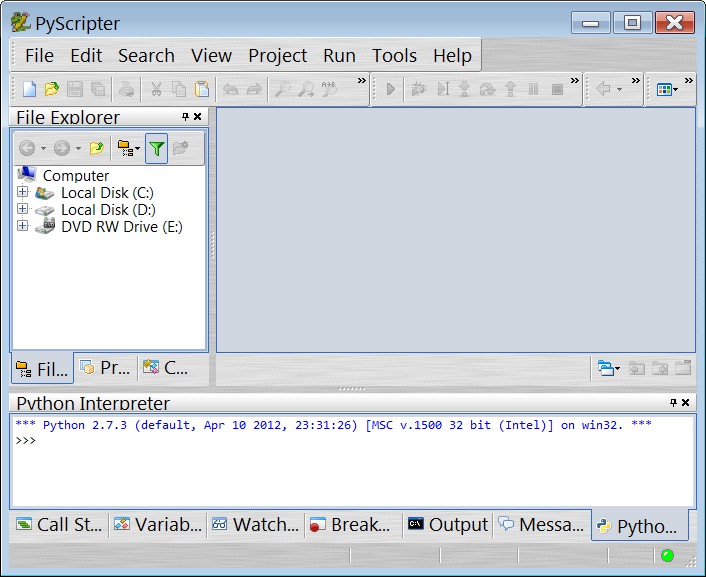Click the Undo arrow icon
This screenshot has height=577, width=706.
231,89
